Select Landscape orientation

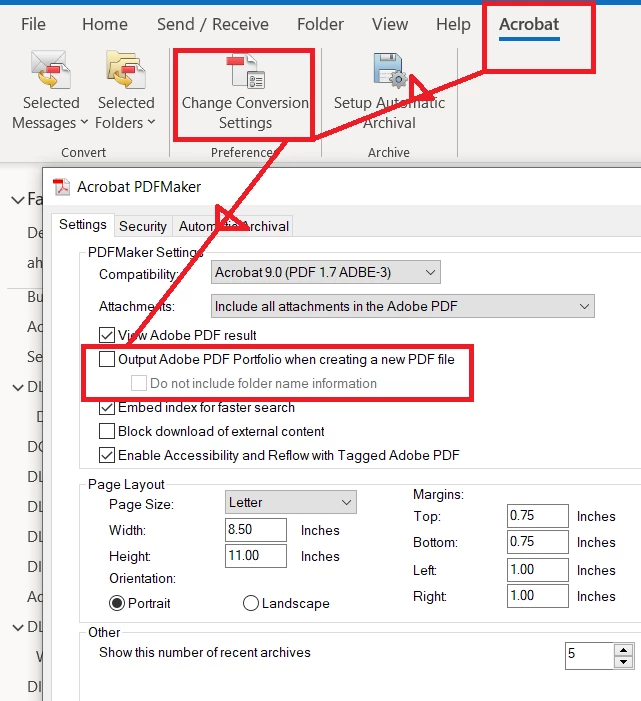click(251, 603)
